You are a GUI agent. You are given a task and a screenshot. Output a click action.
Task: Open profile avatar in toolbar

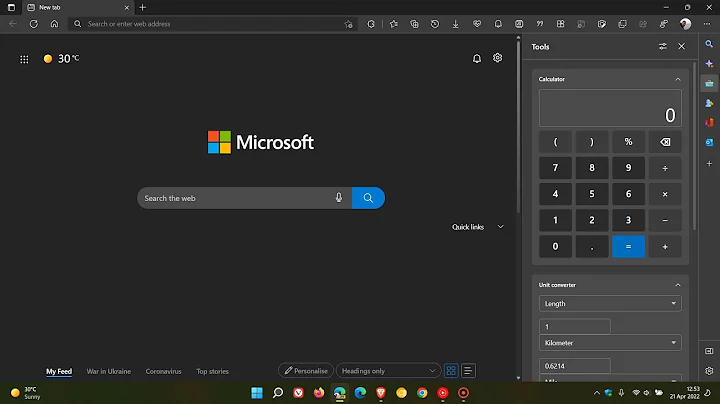click(685, 24)
